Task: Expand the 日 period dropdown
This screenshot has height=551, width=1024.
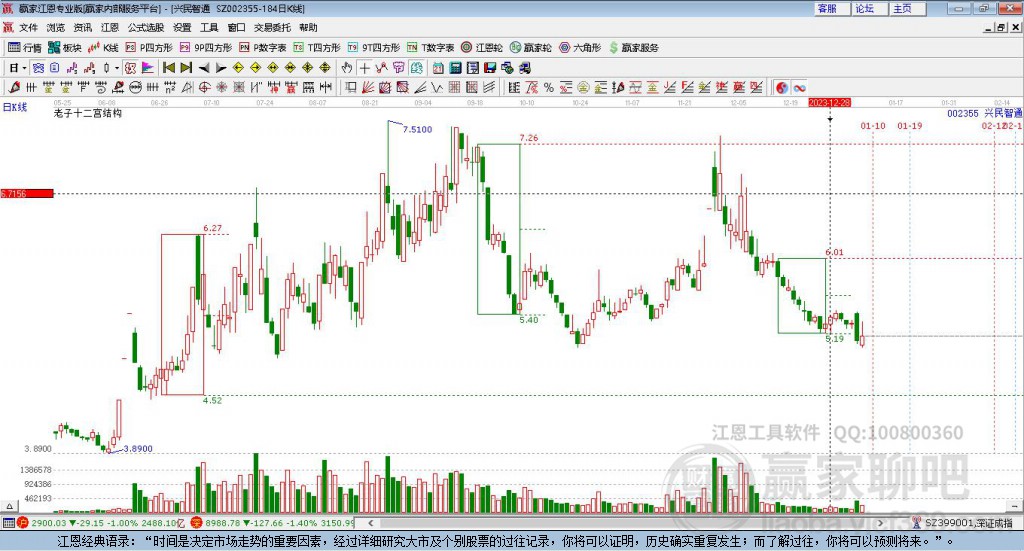Action: tap(25, 68)
